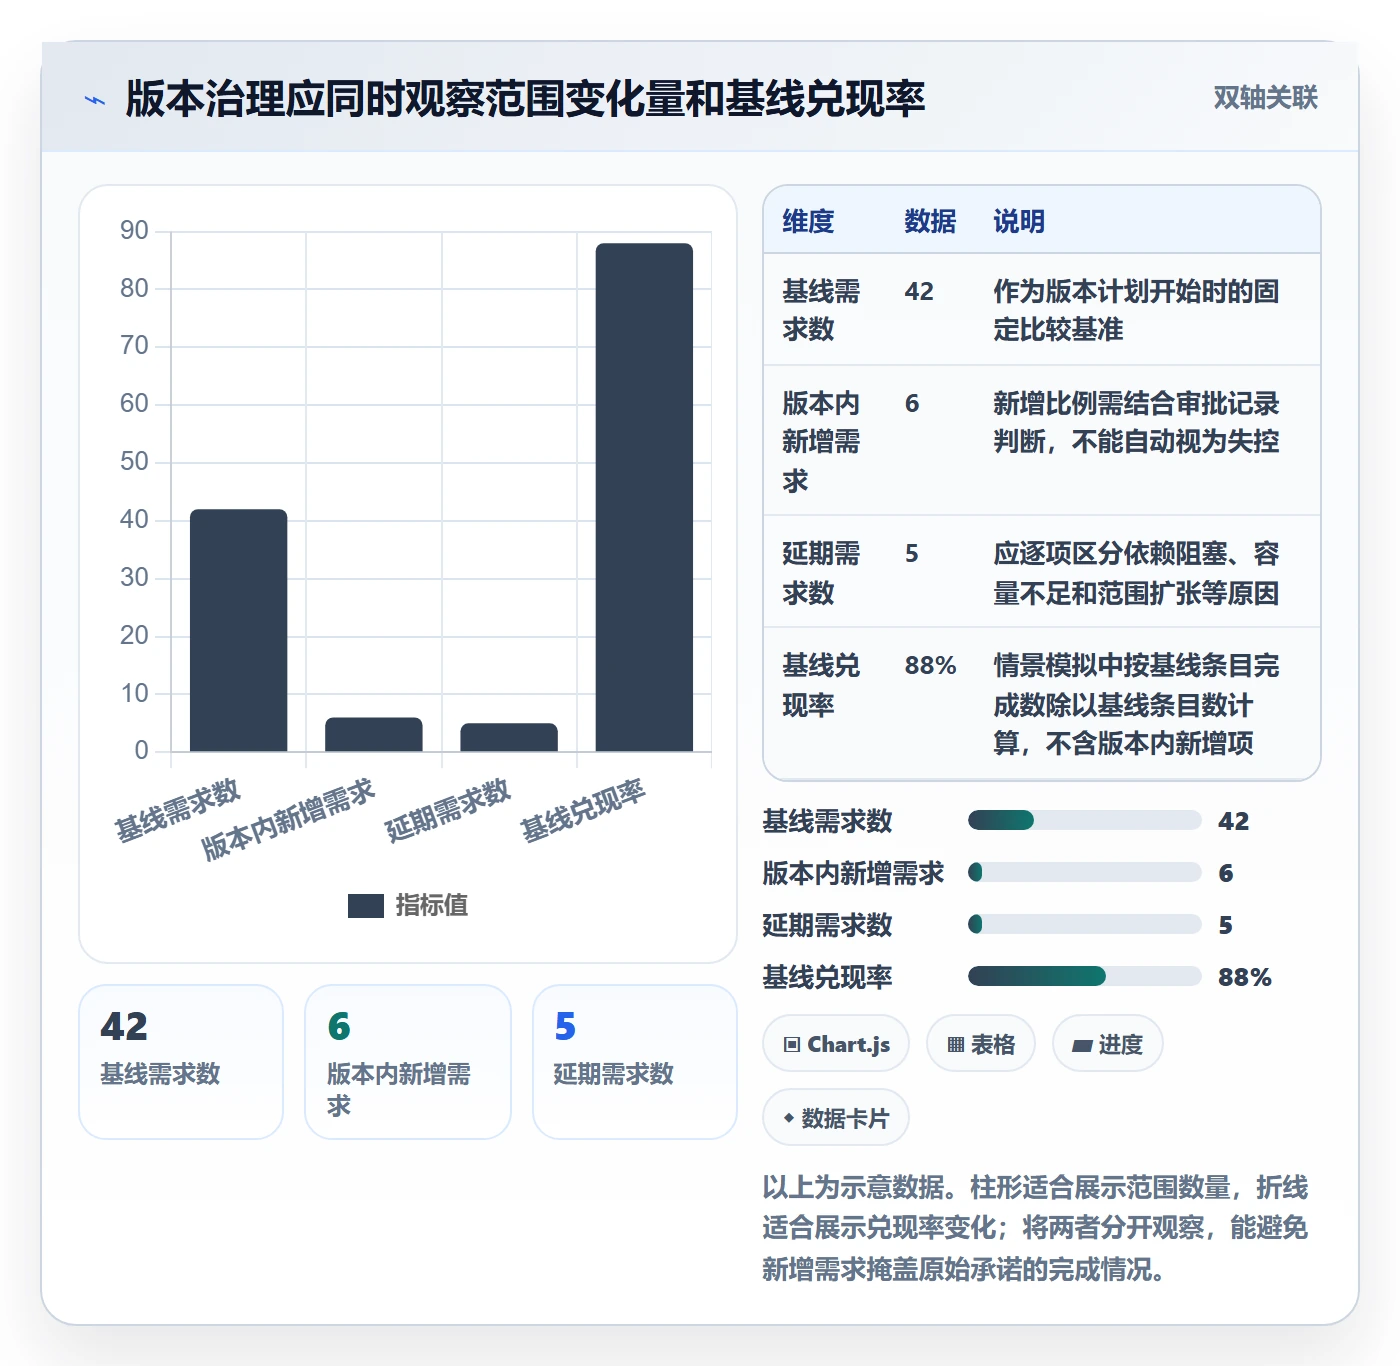Open the 6 版本内新增需求 stat card
This screenshot has width=1400, height=1366.
coord(408,1062)
